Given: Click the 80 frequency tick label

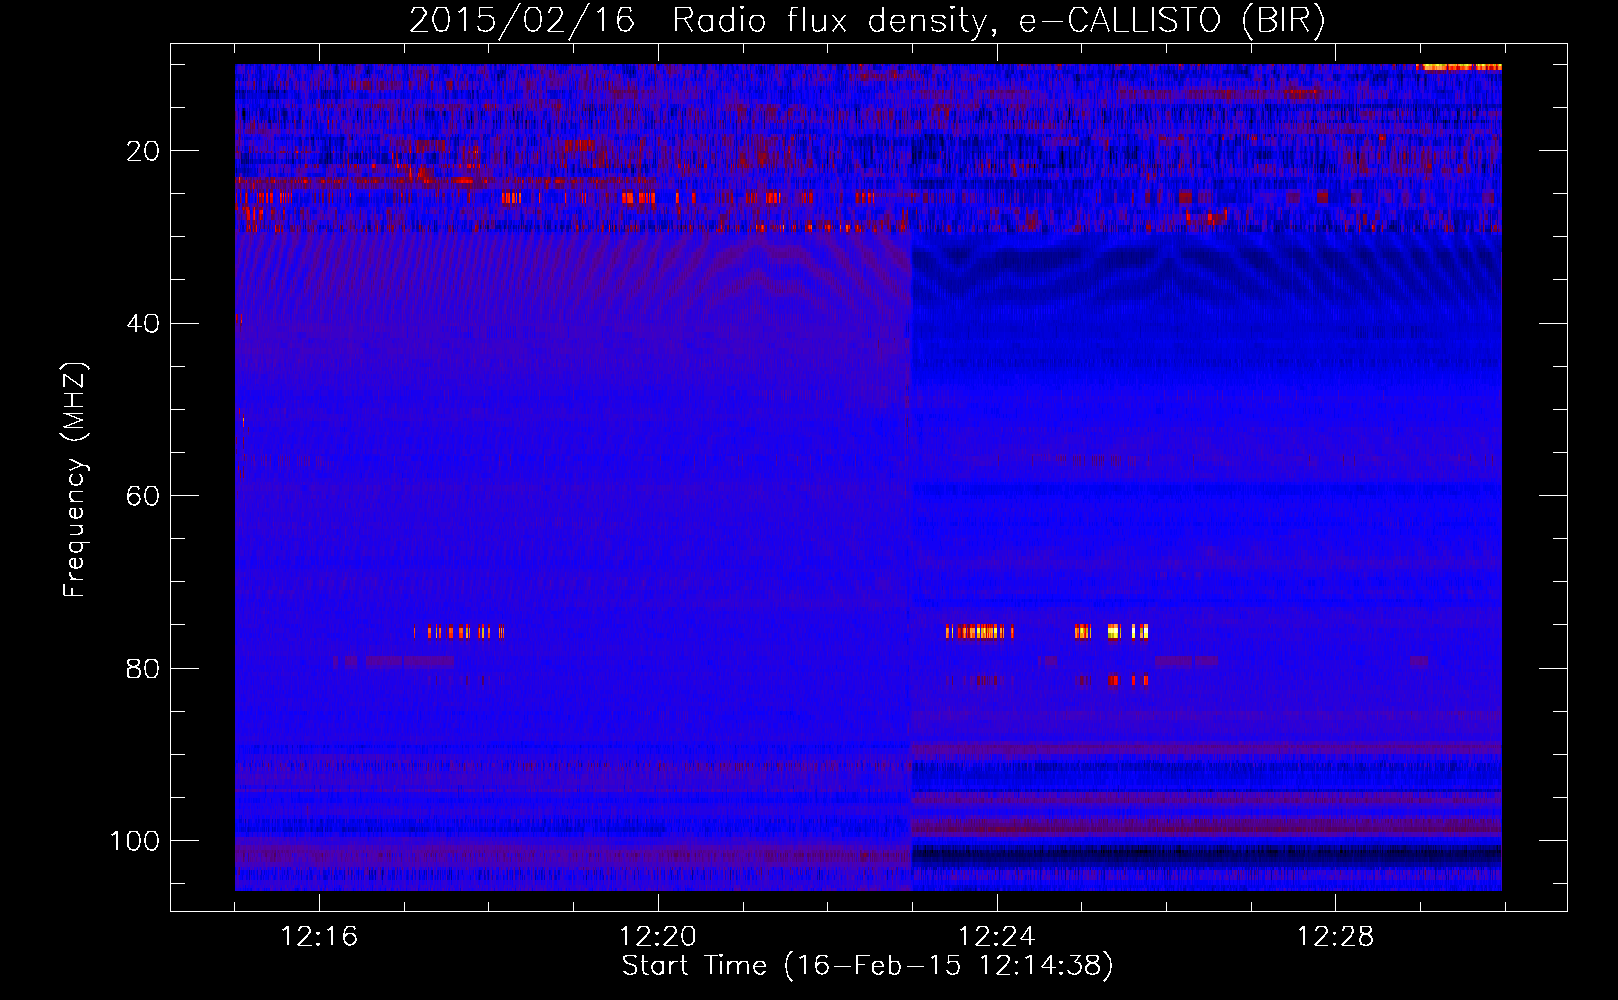Looking at the screenshot, I should [x=143, y=668].
